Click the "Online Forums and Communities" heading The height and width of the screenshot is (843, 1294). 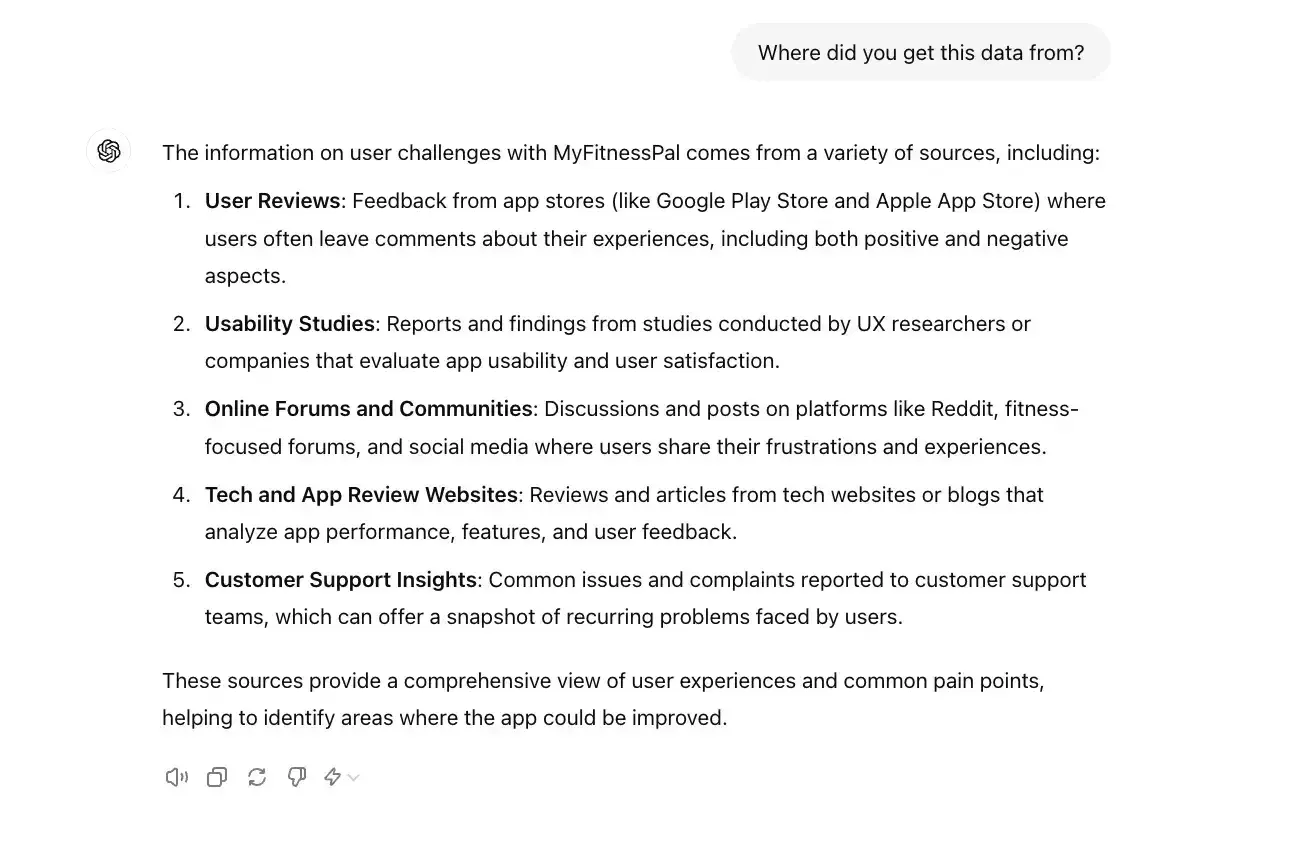coord(368,409)
